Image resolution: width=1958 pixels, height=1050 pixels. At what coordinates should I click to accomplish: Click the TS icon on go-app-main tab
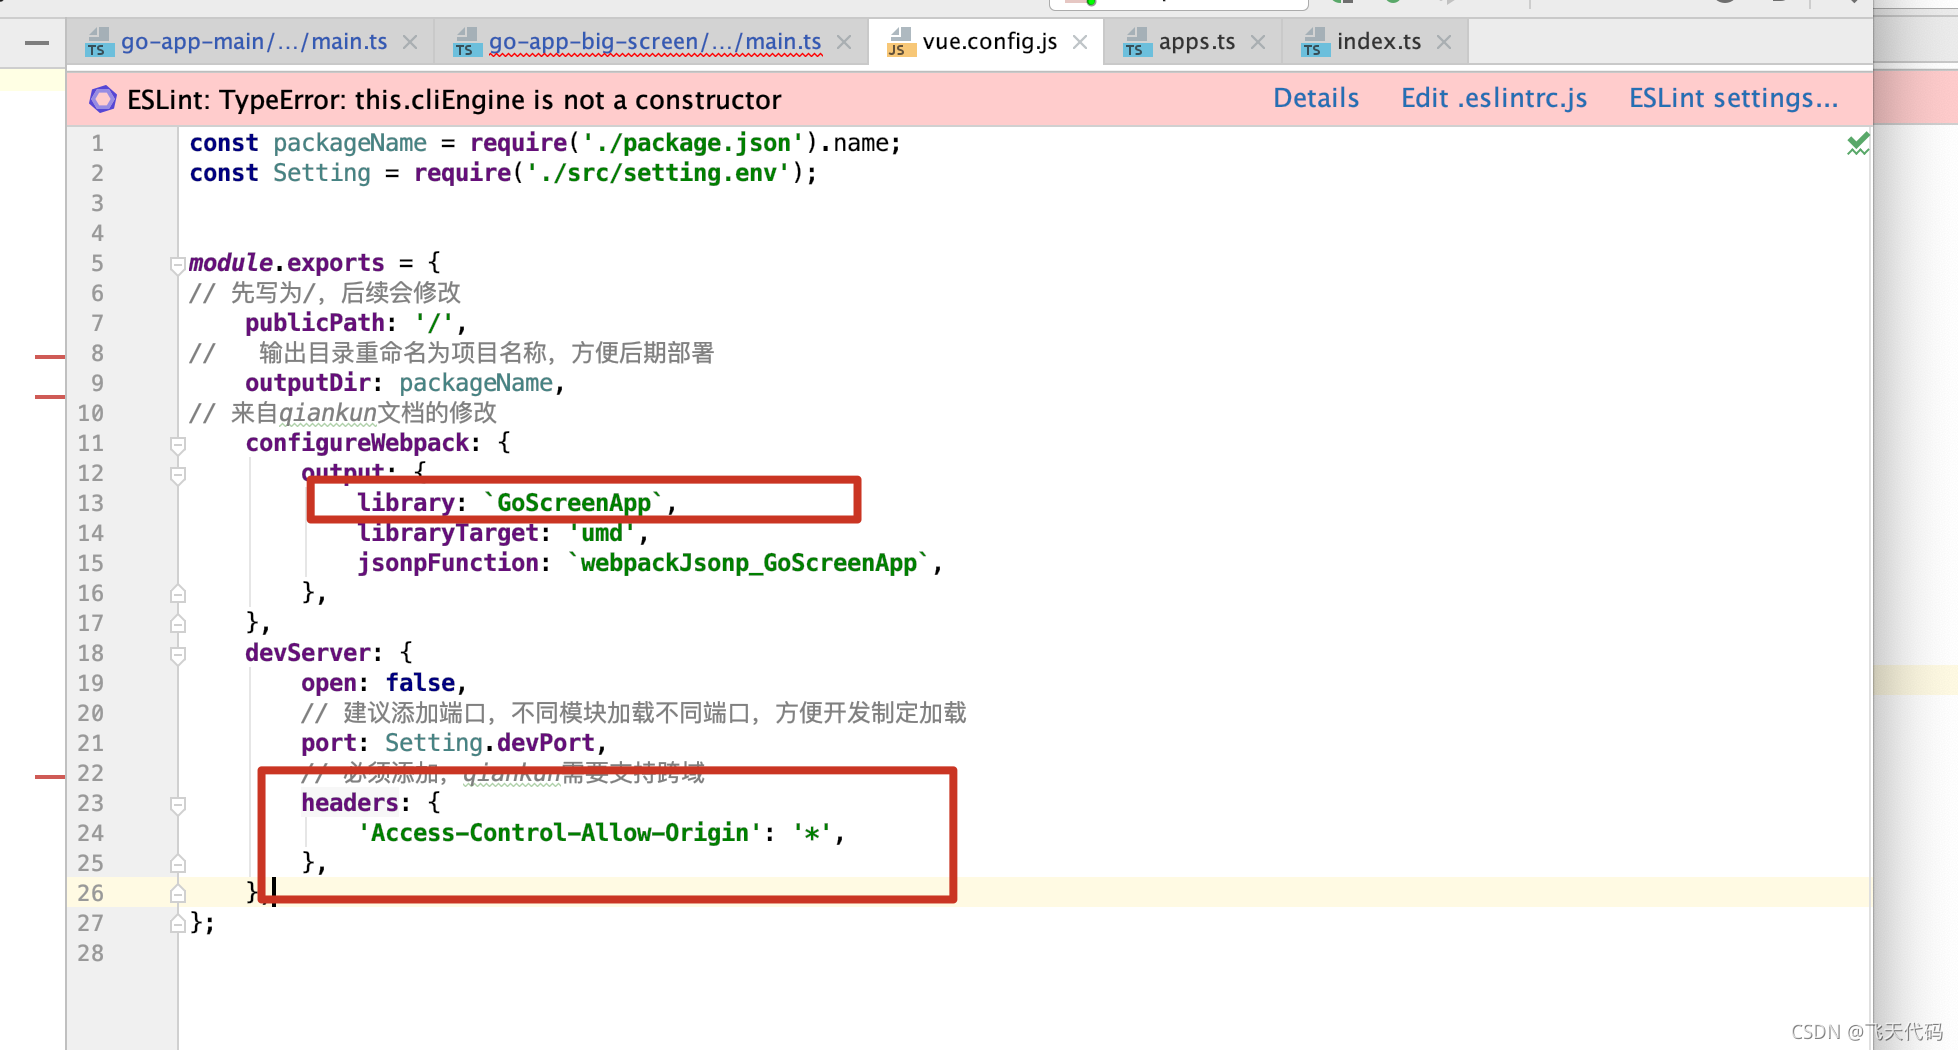[98, 42]
